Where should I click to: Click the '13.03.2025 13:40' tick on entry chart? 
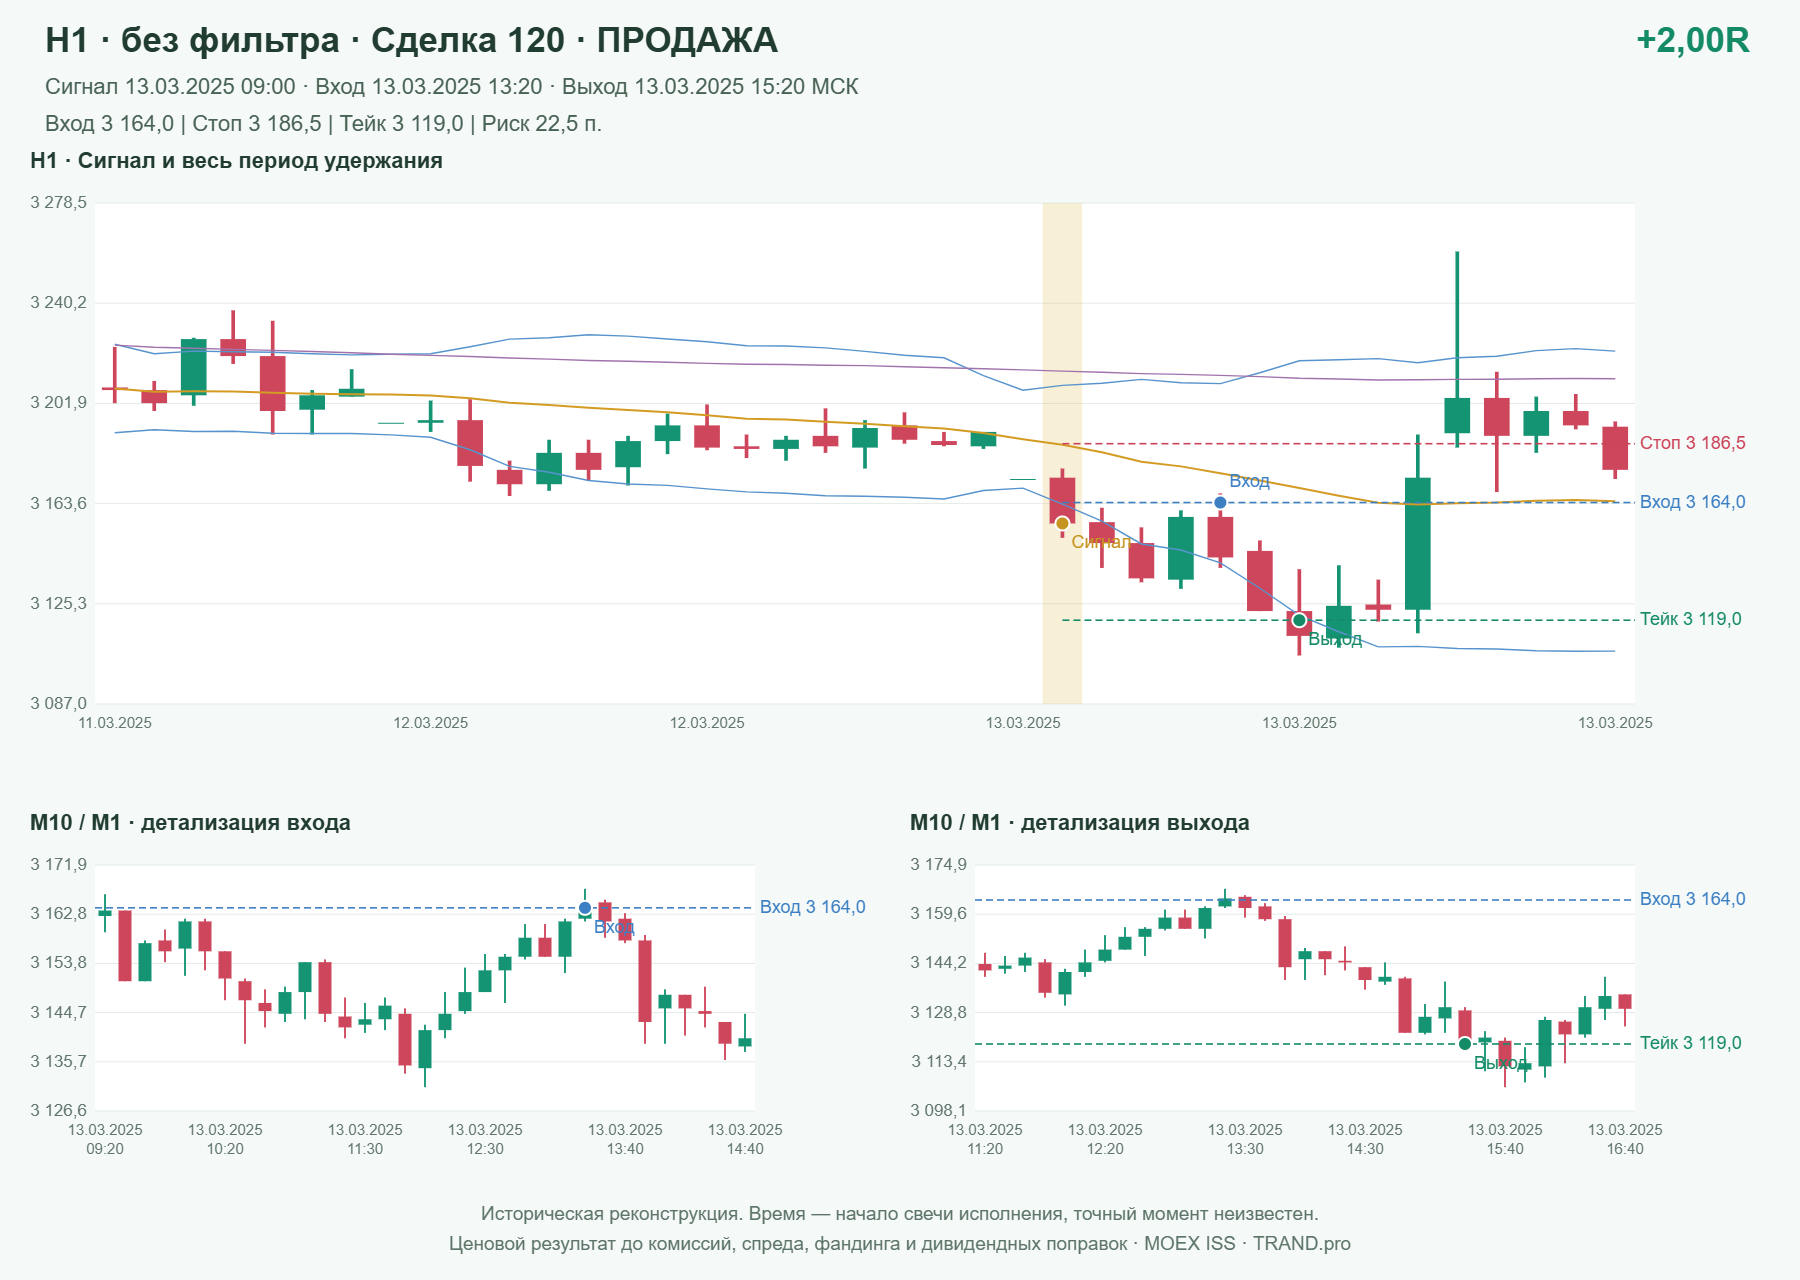625,1139
